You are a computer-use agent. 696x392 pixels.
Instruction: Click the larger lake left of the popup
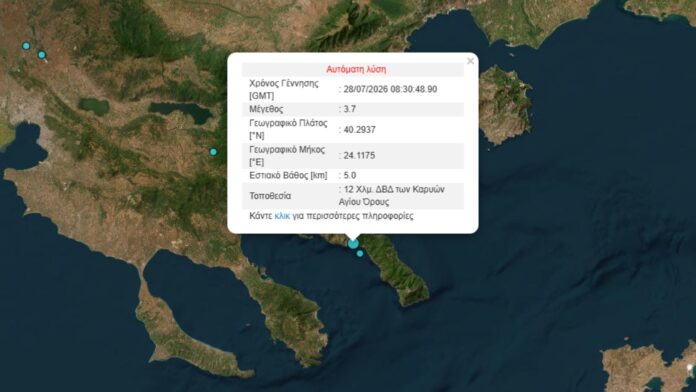[x=181, y=112]
